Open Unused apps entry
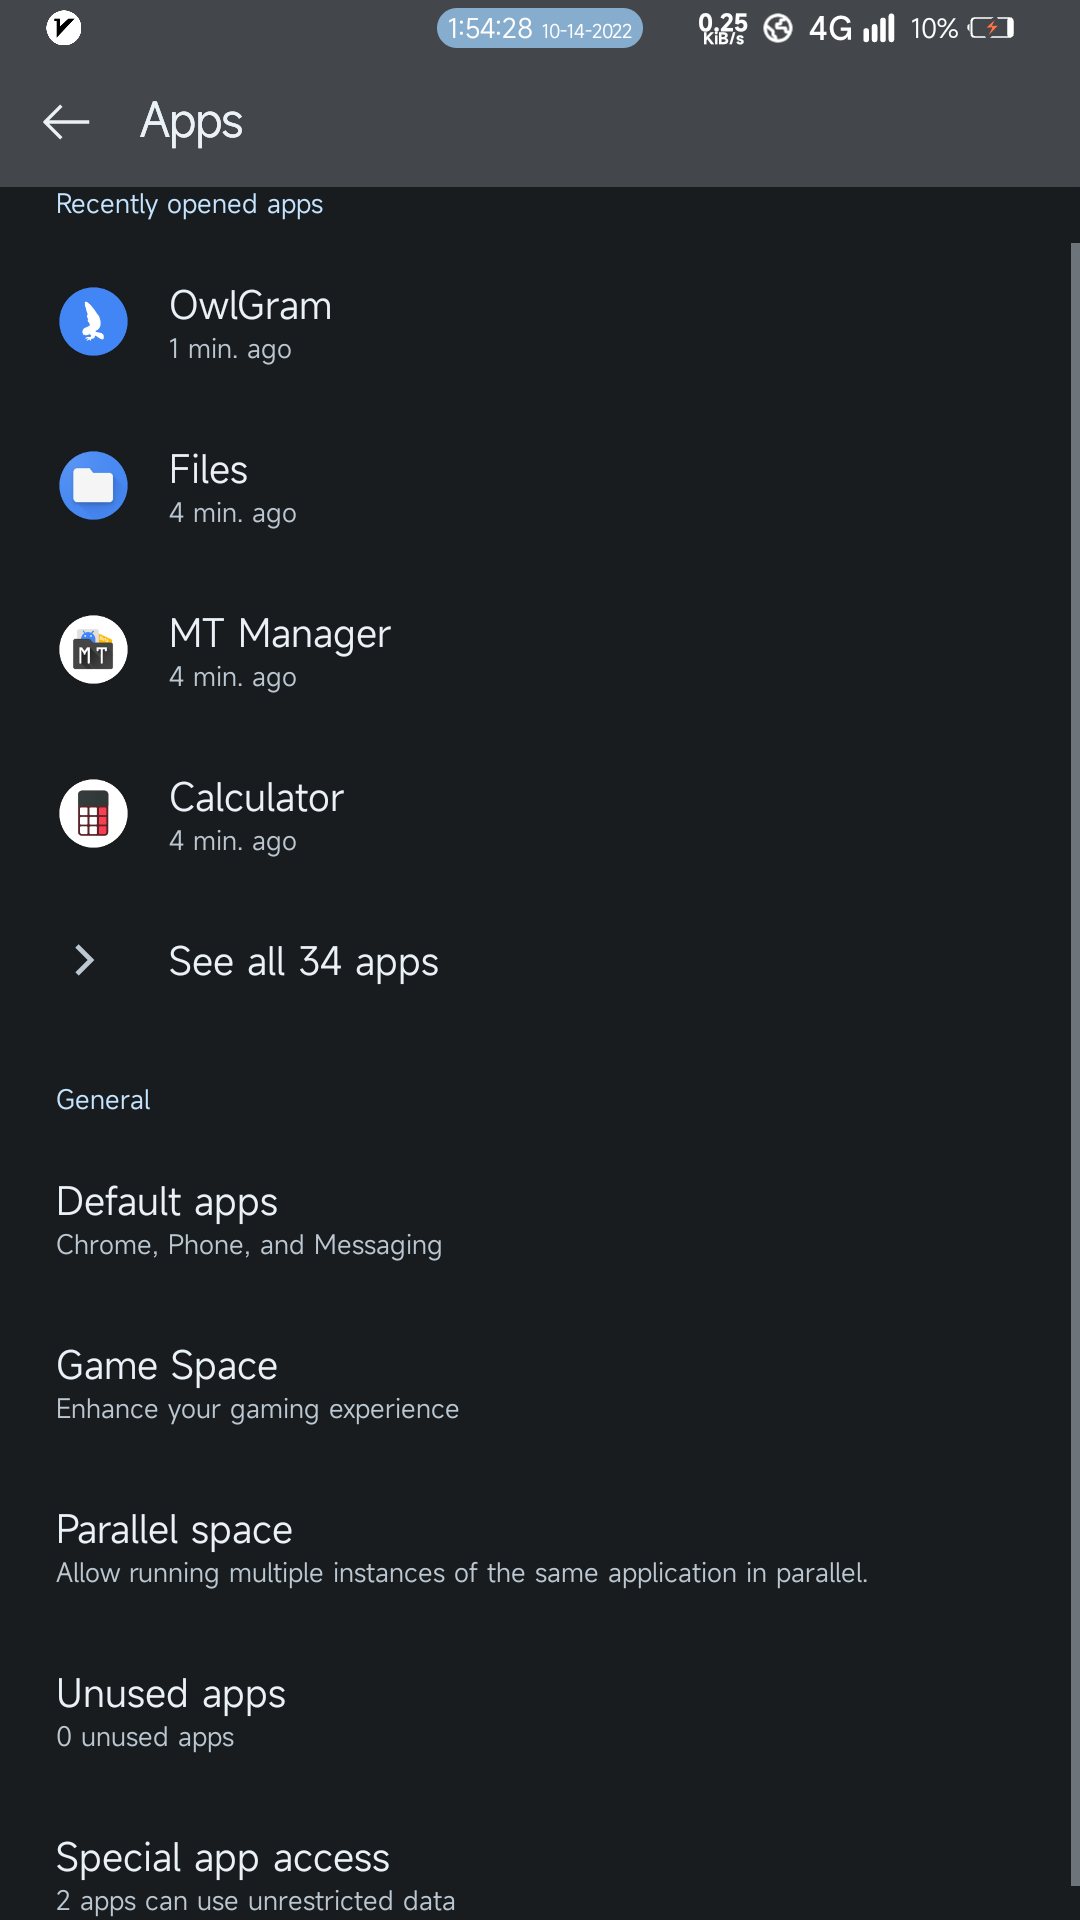 (171, 1712)
